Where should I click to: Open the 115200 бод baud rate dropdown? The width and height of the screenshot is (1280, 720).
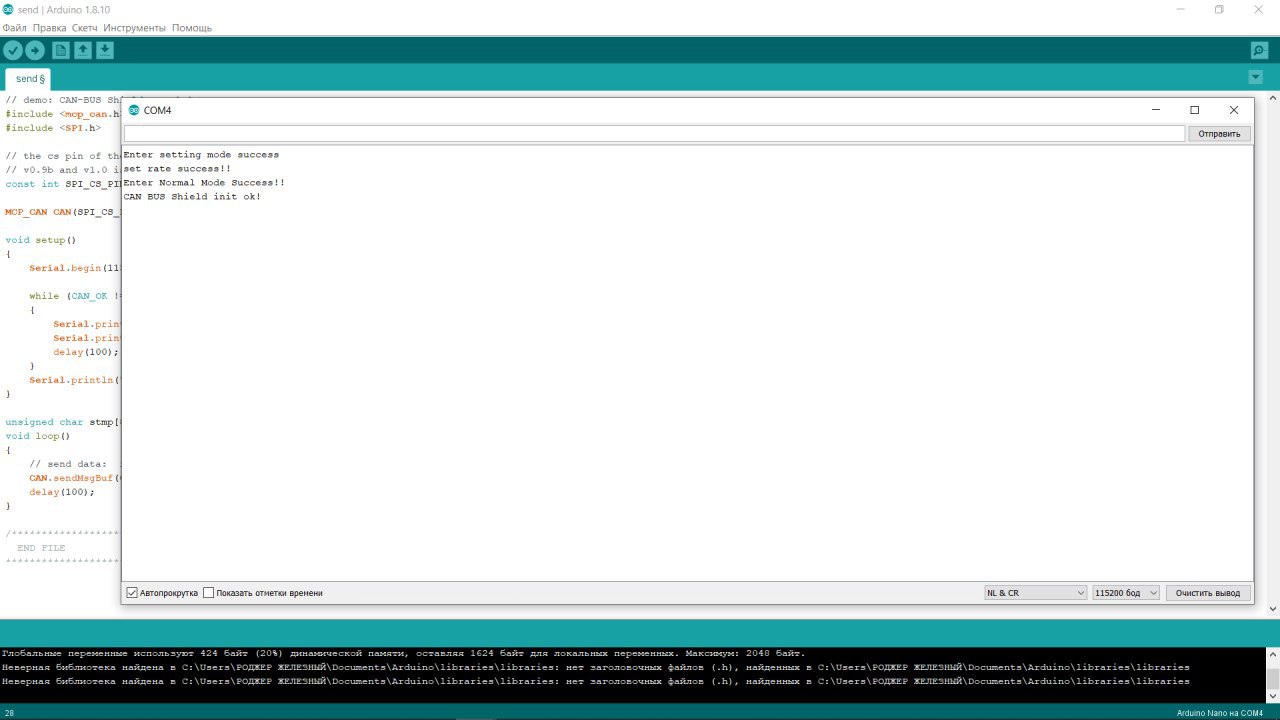[1126, 593]
